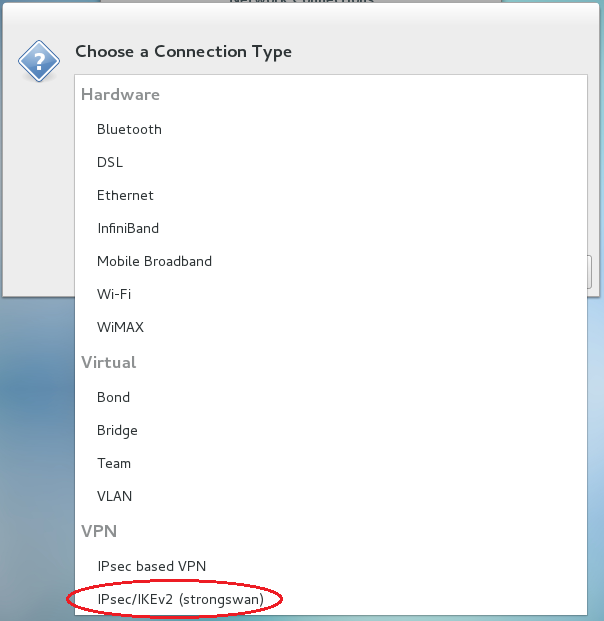Viewport: 604px width, 621px height.
Task: Choose Team from the Virtual section
Action: pyautogui.click(x=114, y=463)
